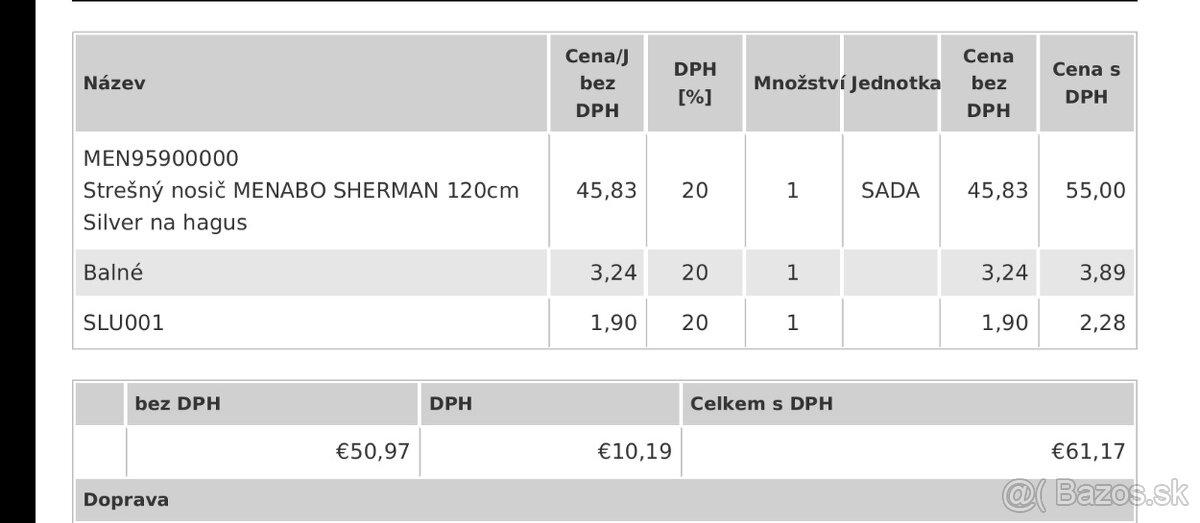Select the €50,97 subtotal value

pos(372,451)
